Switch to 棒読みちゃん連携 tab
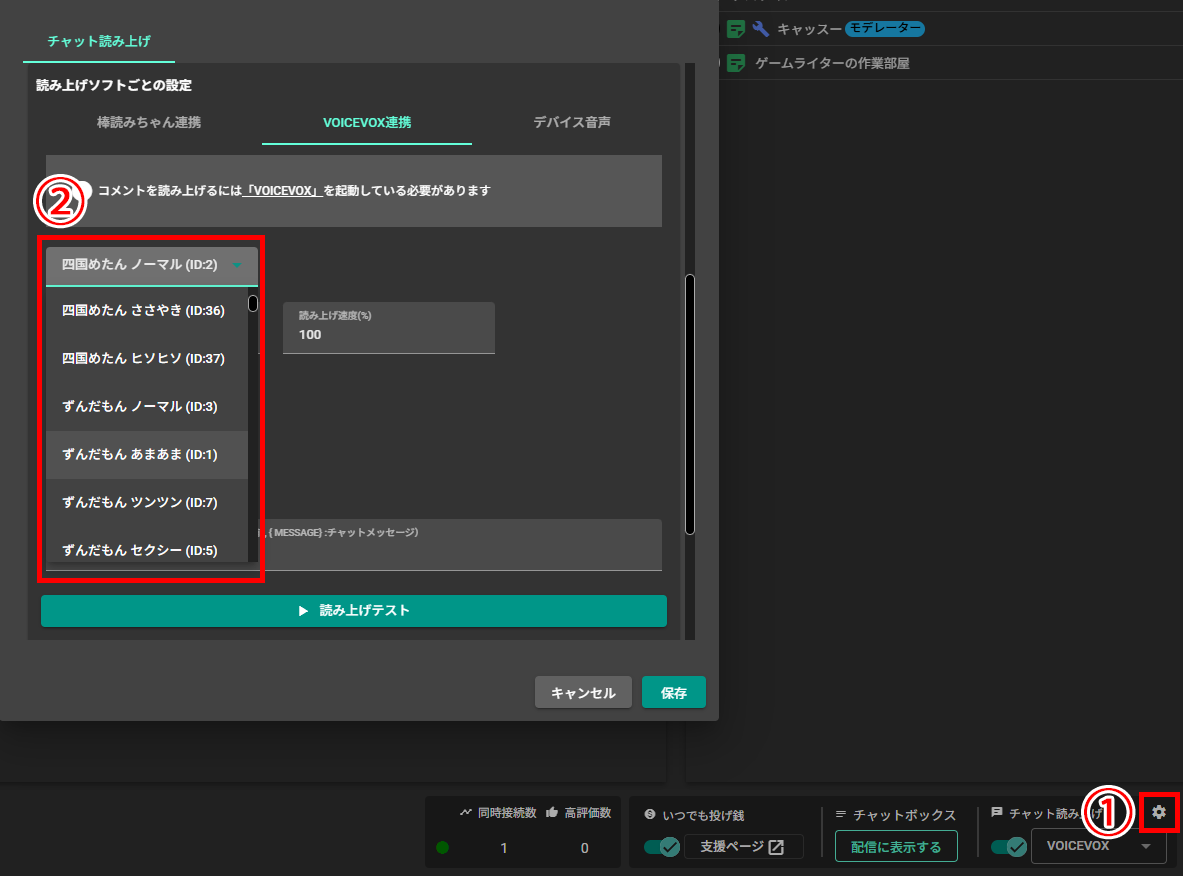Viewport: 1183px width, 876px height. tap(149, 122)
